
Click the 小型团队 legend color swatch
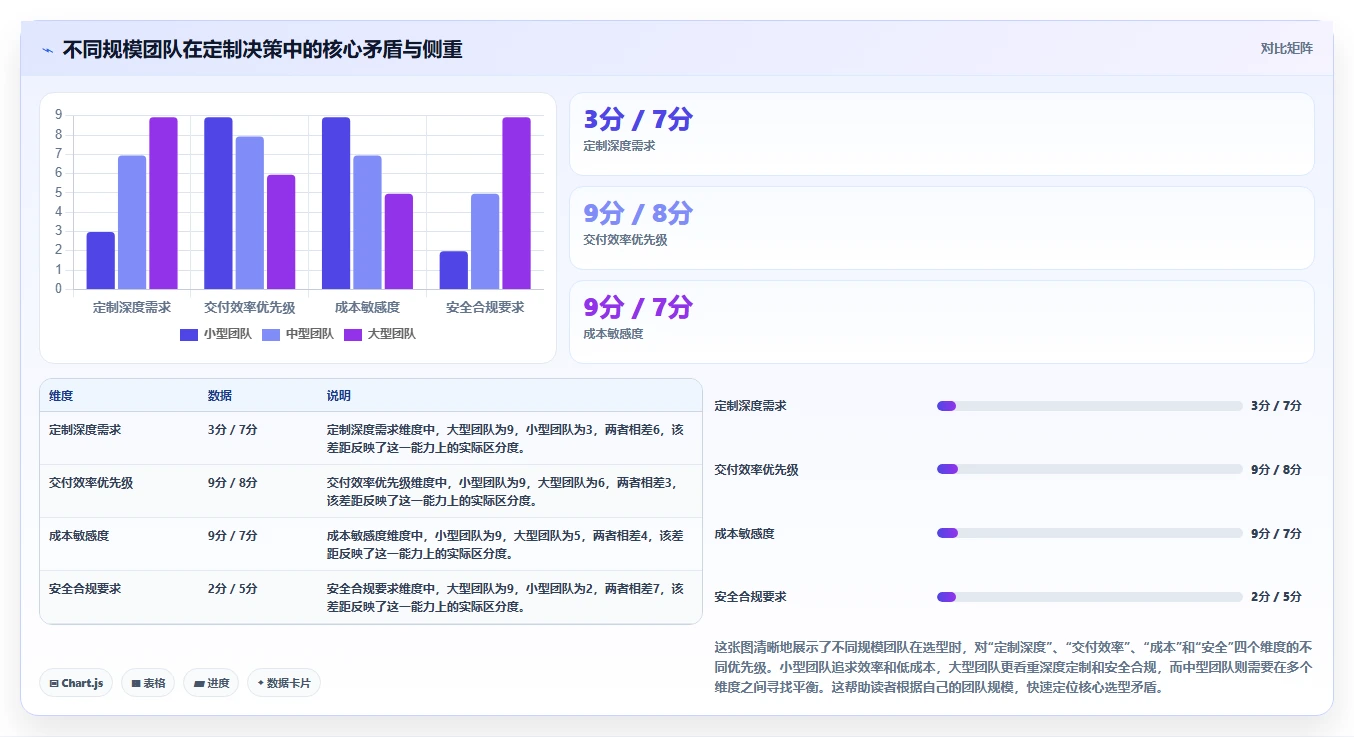coord(189,334)
